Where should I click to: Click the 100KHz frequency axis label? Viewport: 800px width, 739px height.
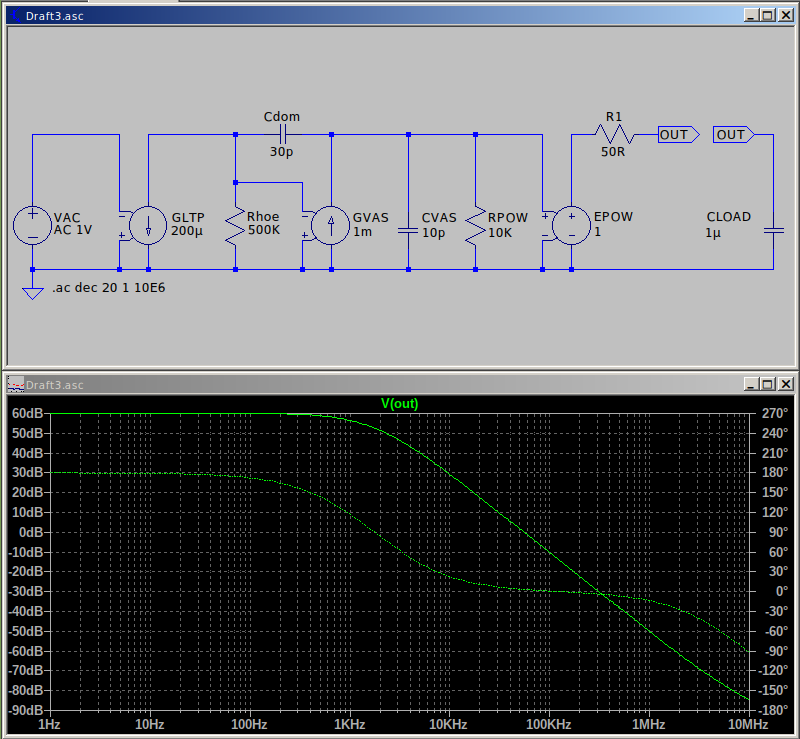pyautogui.click(x=548, y=725)
